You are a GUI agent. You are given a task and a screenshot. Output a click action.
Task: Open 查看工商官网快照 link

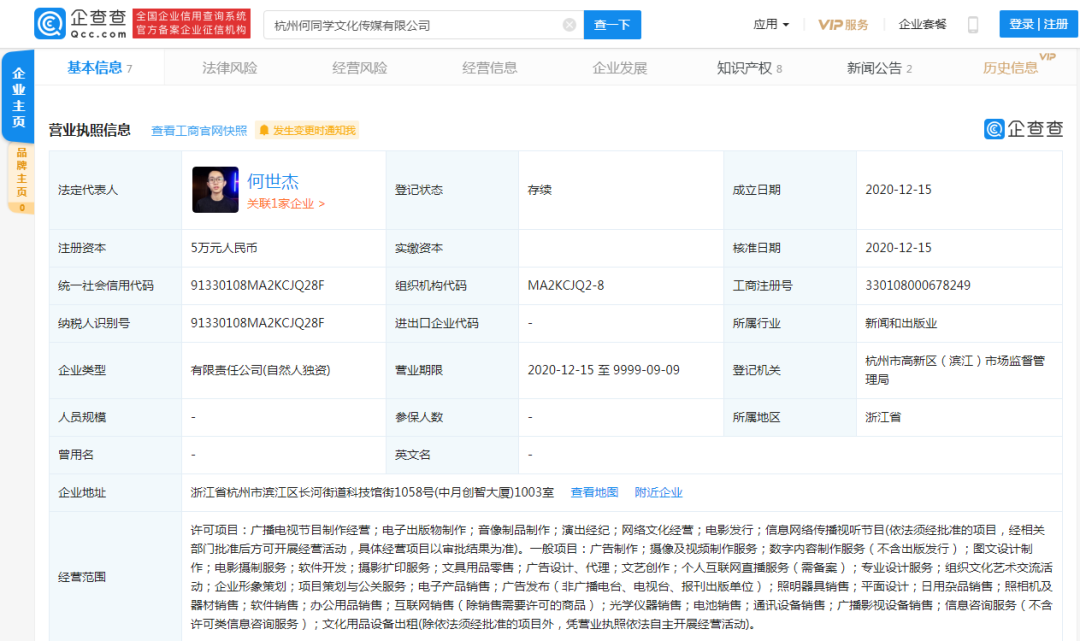tap(199, 130)
